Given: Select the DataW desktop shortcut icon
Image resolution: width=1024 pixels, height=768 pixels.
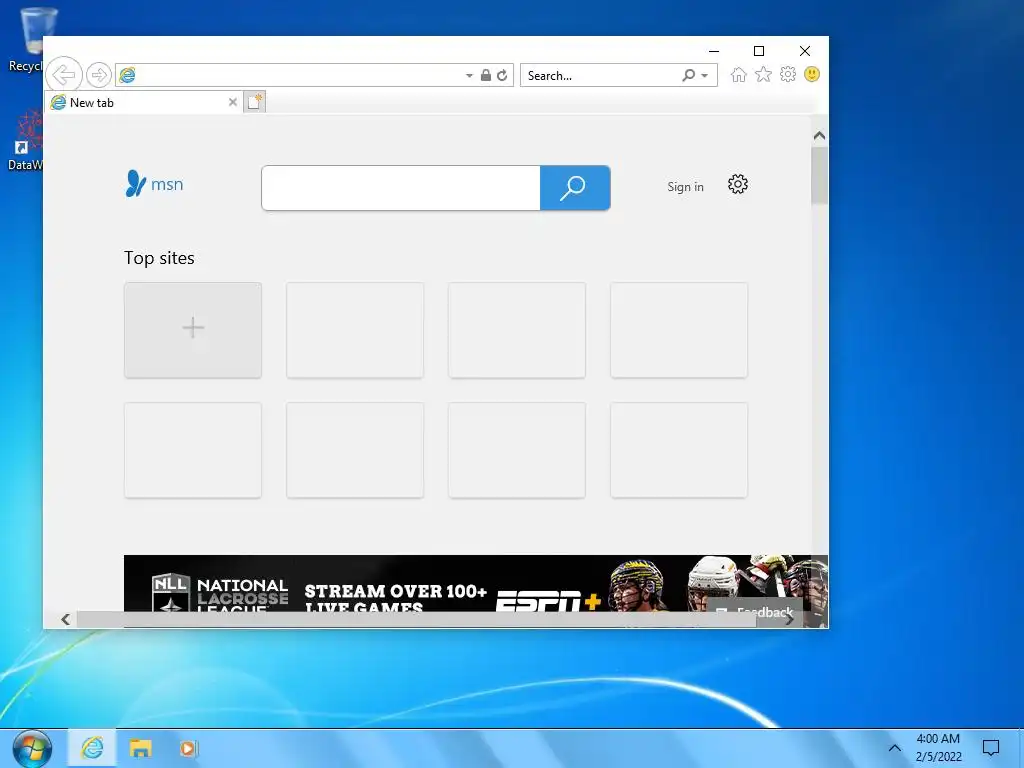Looking at the screenshot, I should (x=25, y=140).
